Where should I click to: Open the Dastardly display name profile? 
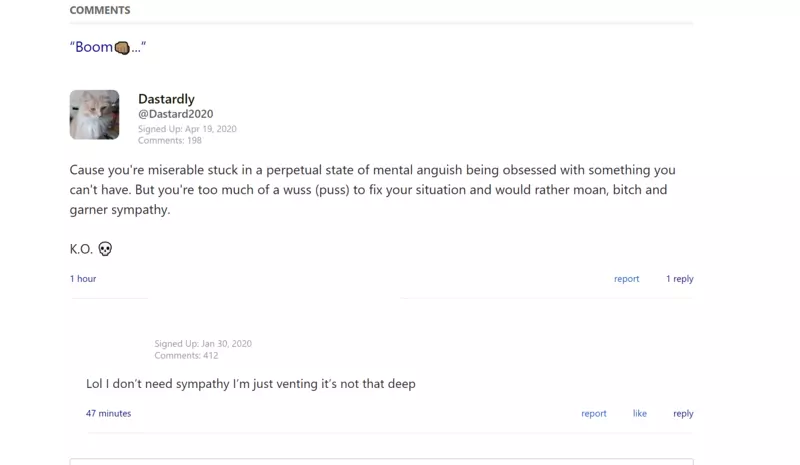point(166,99)
